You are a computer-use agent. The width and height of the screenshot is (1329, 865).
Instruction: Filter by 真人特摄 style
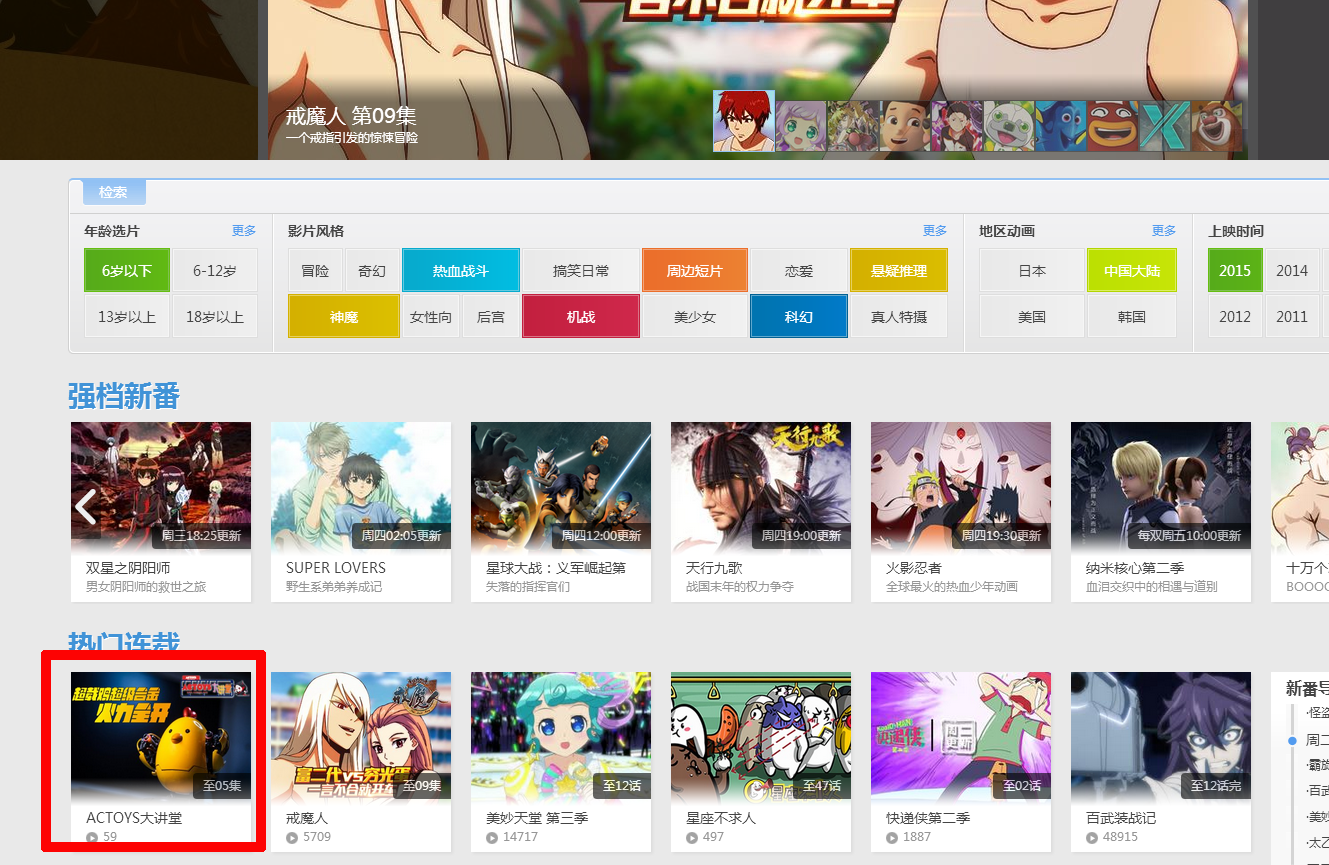[x=899, y=316]
